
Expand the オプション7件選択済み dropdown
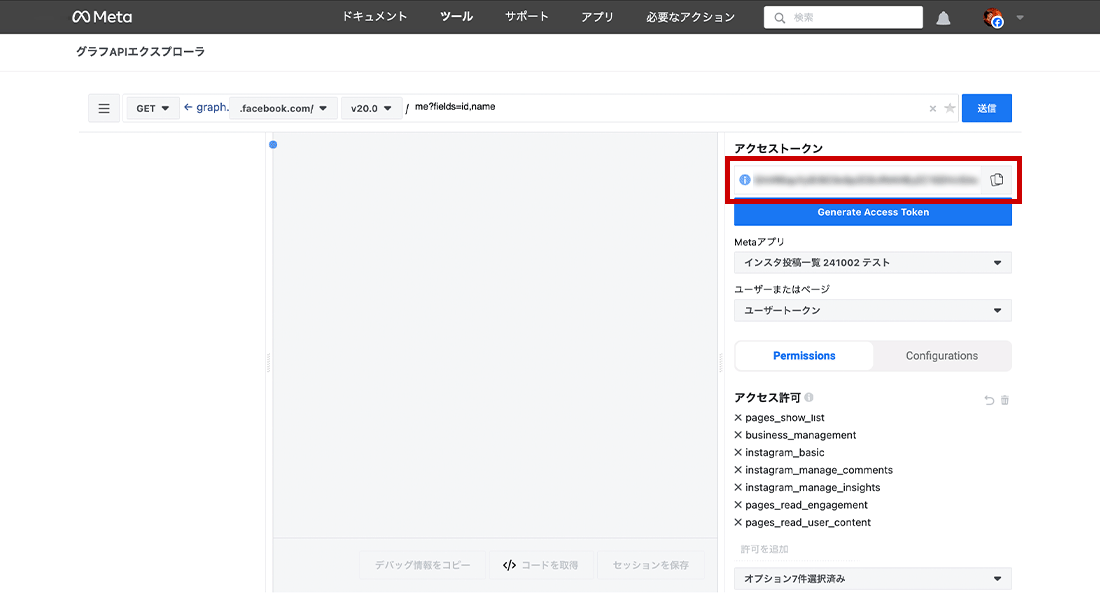[x=873, y=579]
